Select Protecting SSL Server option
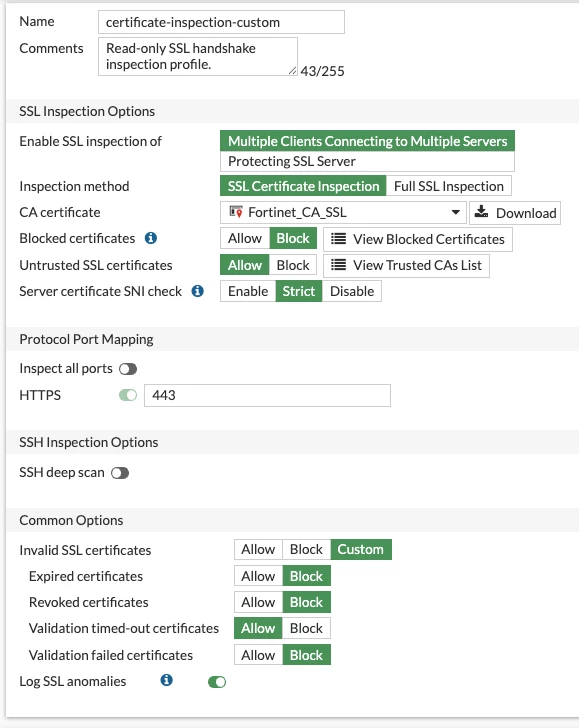Image resolution: width=579 pixels, height=728 pixels. [367, 161]
